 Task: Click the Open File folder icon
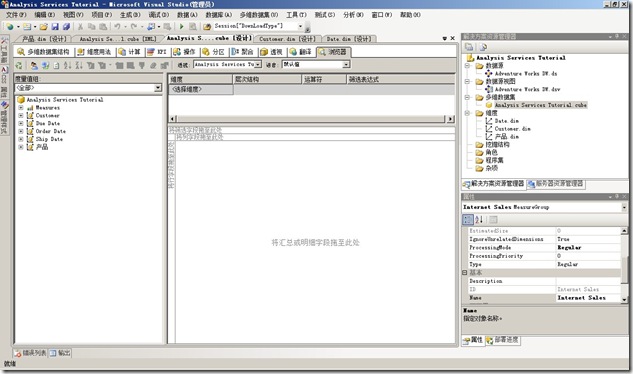coord(44,27)
